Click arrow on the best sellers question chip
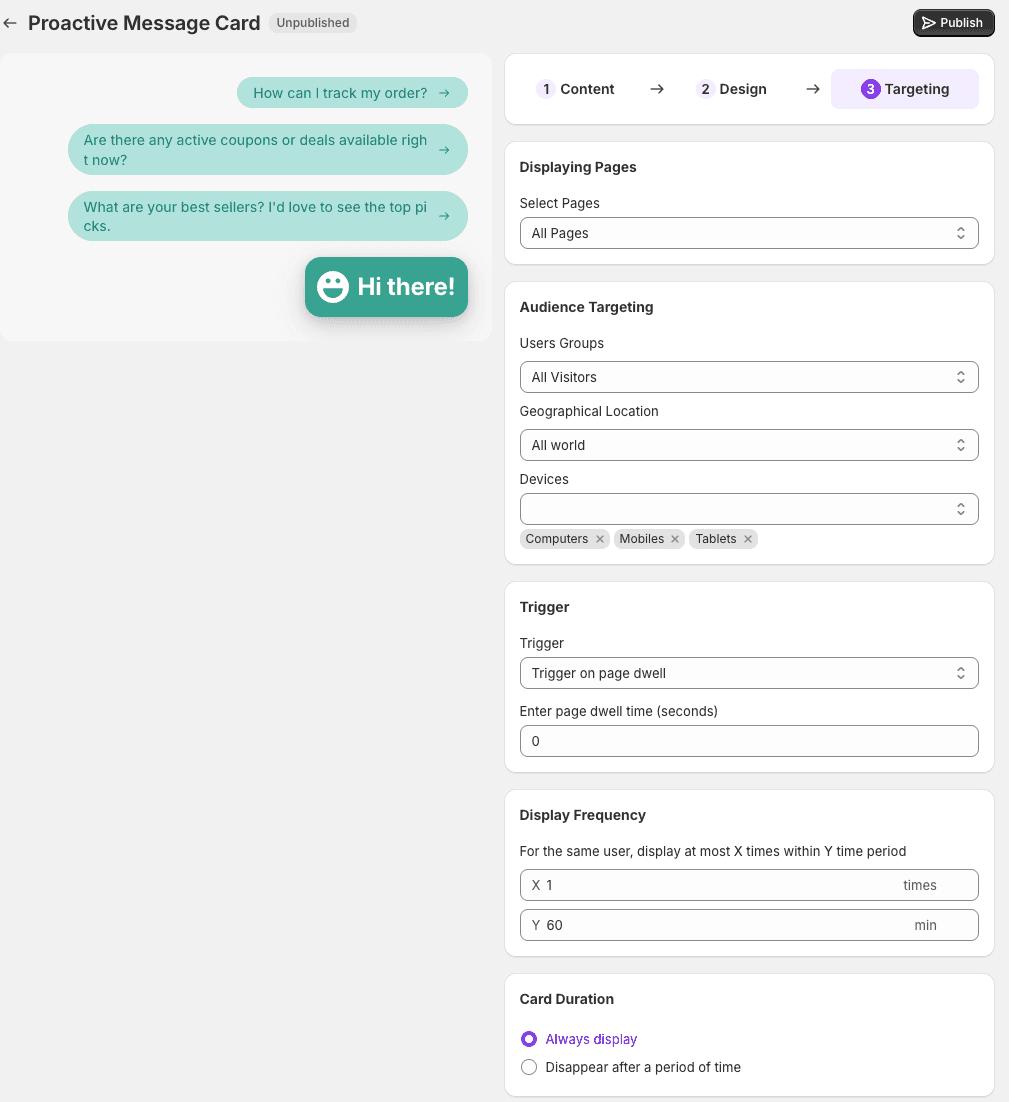The width and height of the screenshot is (1009, 1102). 444,216
